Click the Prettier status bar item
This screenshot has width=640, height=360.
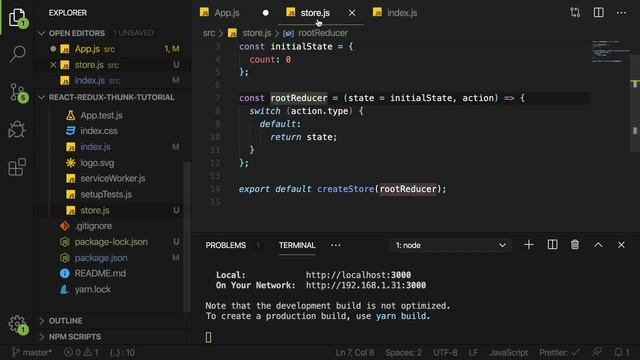tap(559, 352)
